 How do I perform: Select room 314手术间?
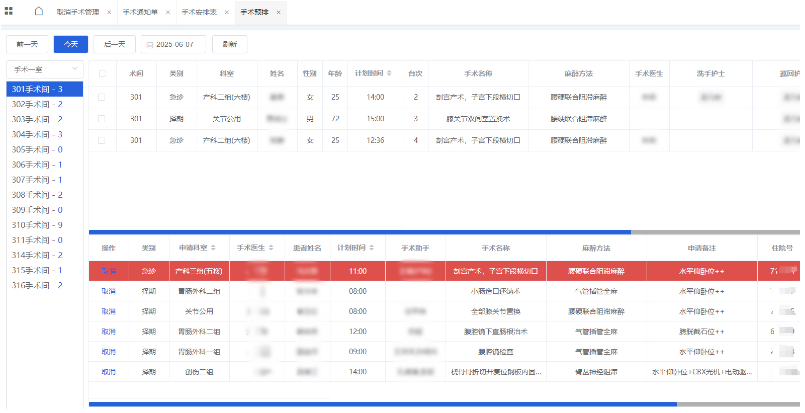(x=45, y=255)
